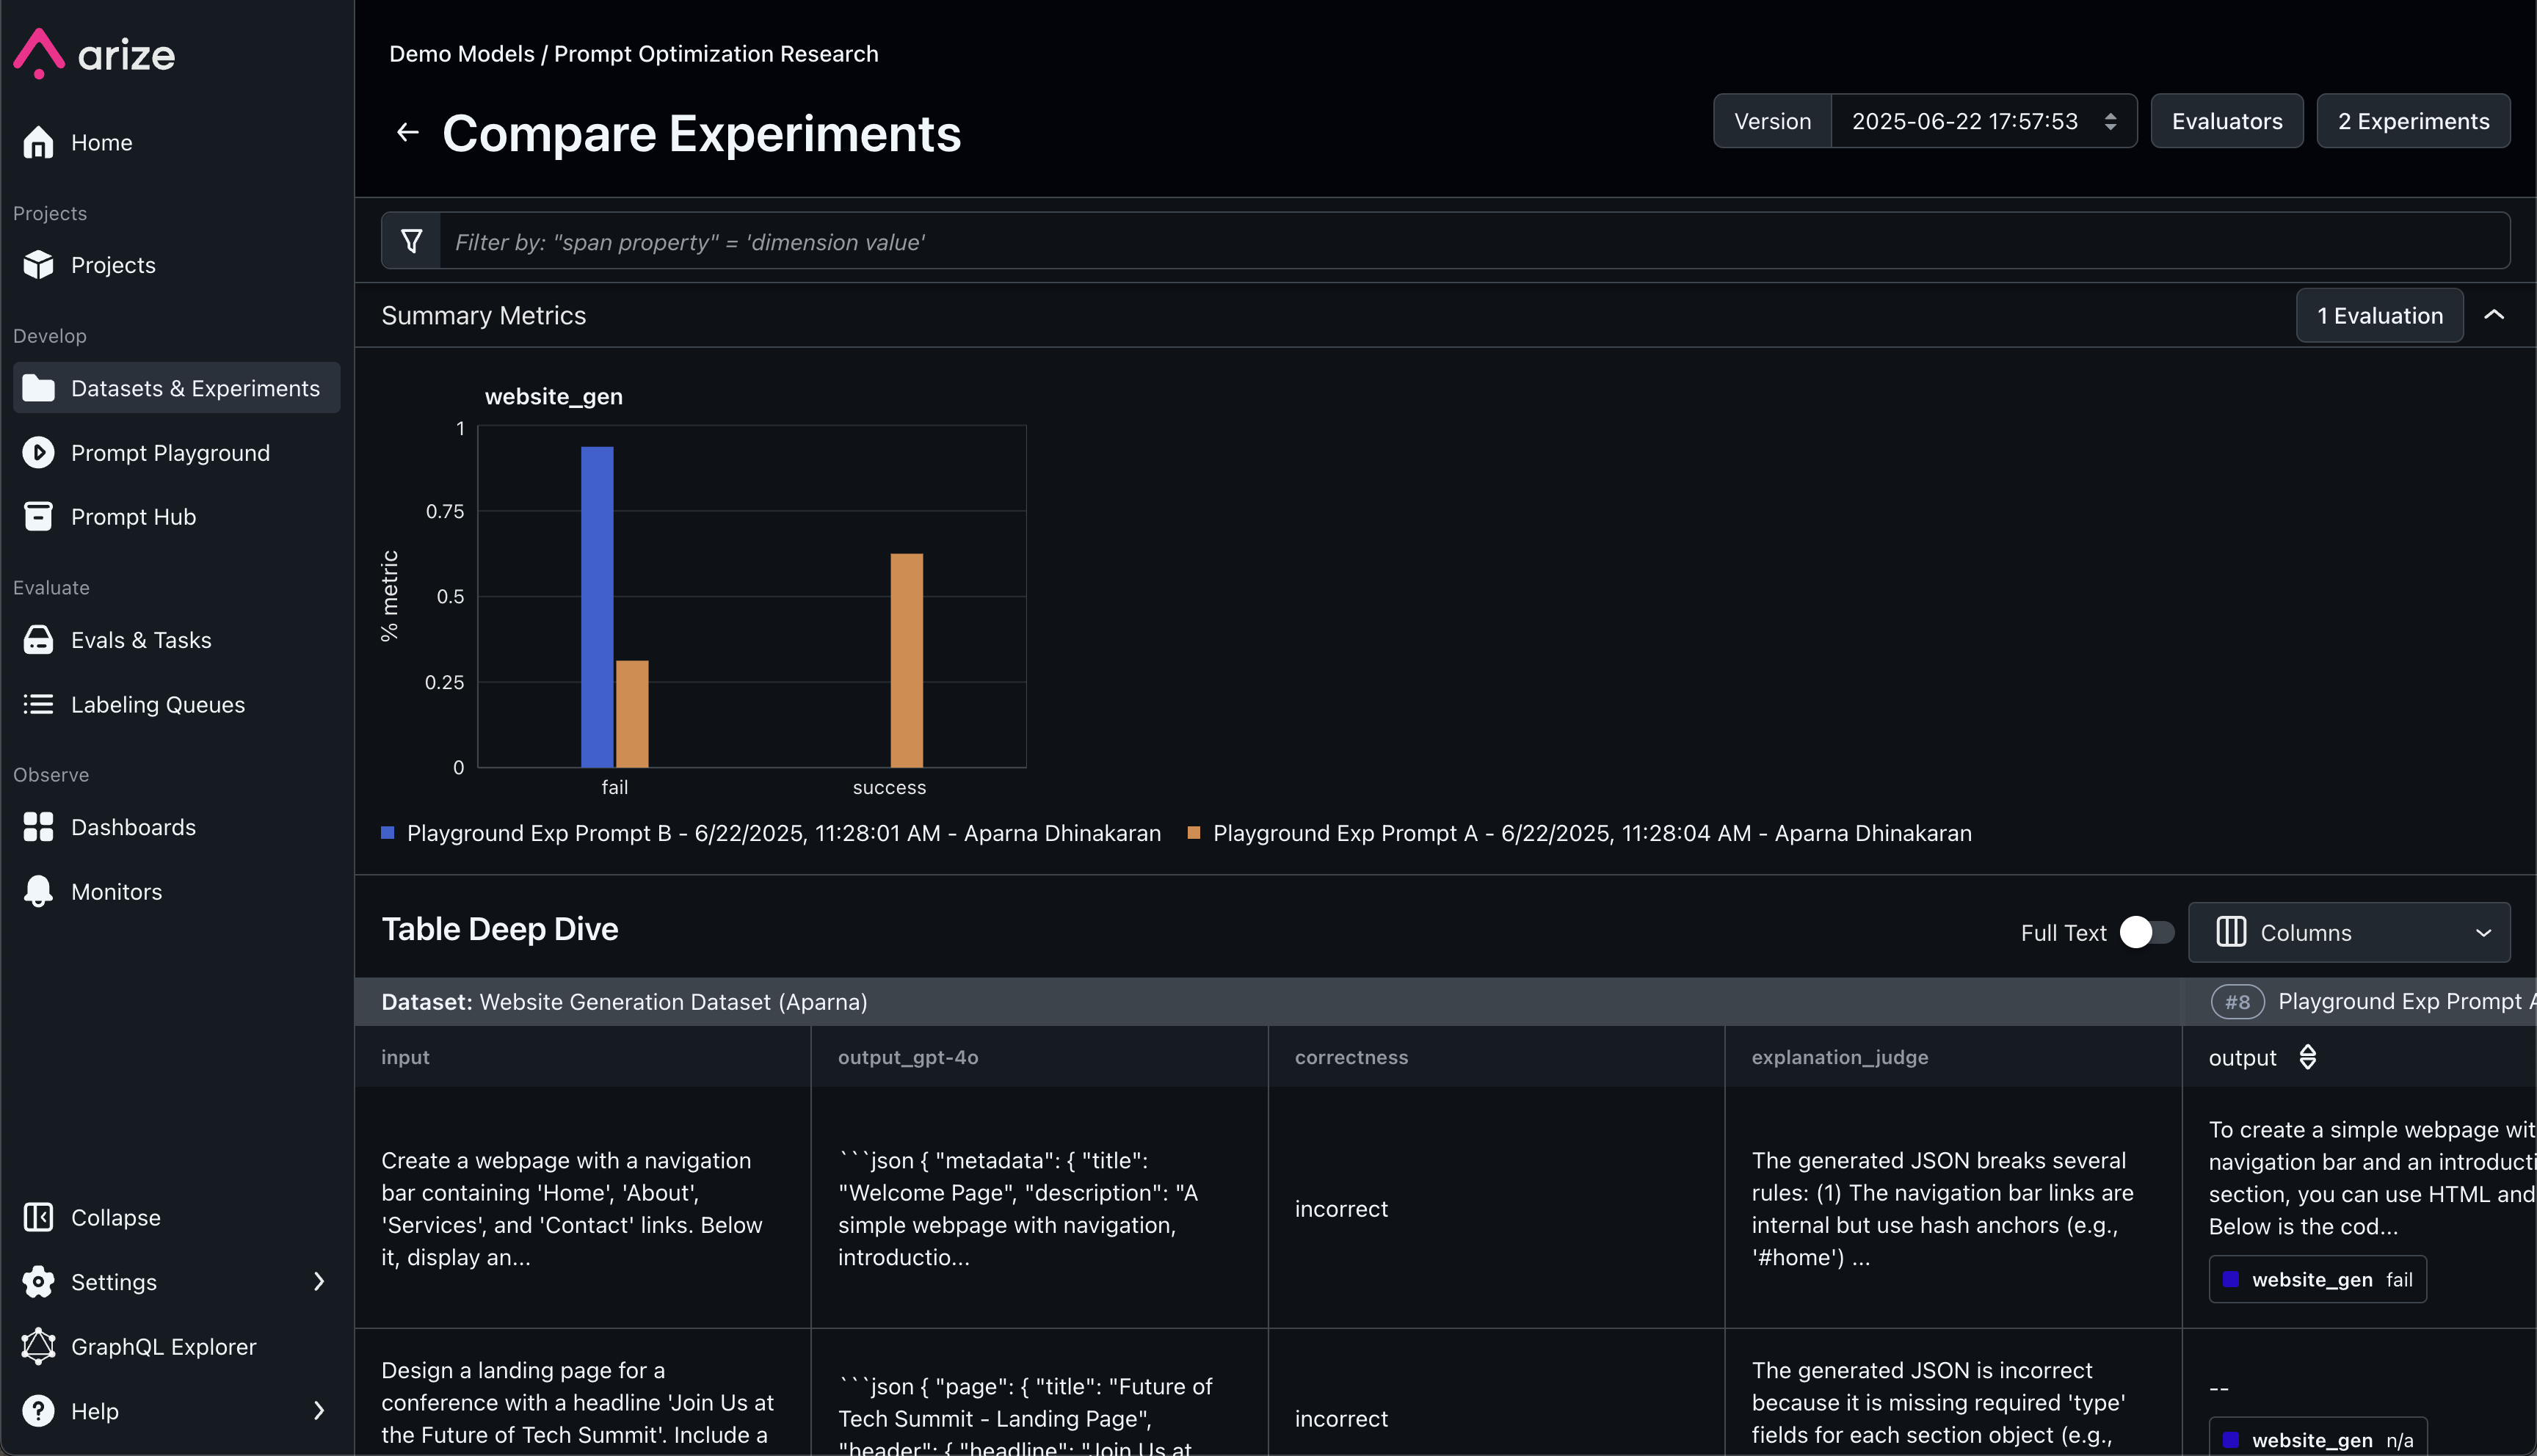Click the orange success bar in chart

point(906,660)
